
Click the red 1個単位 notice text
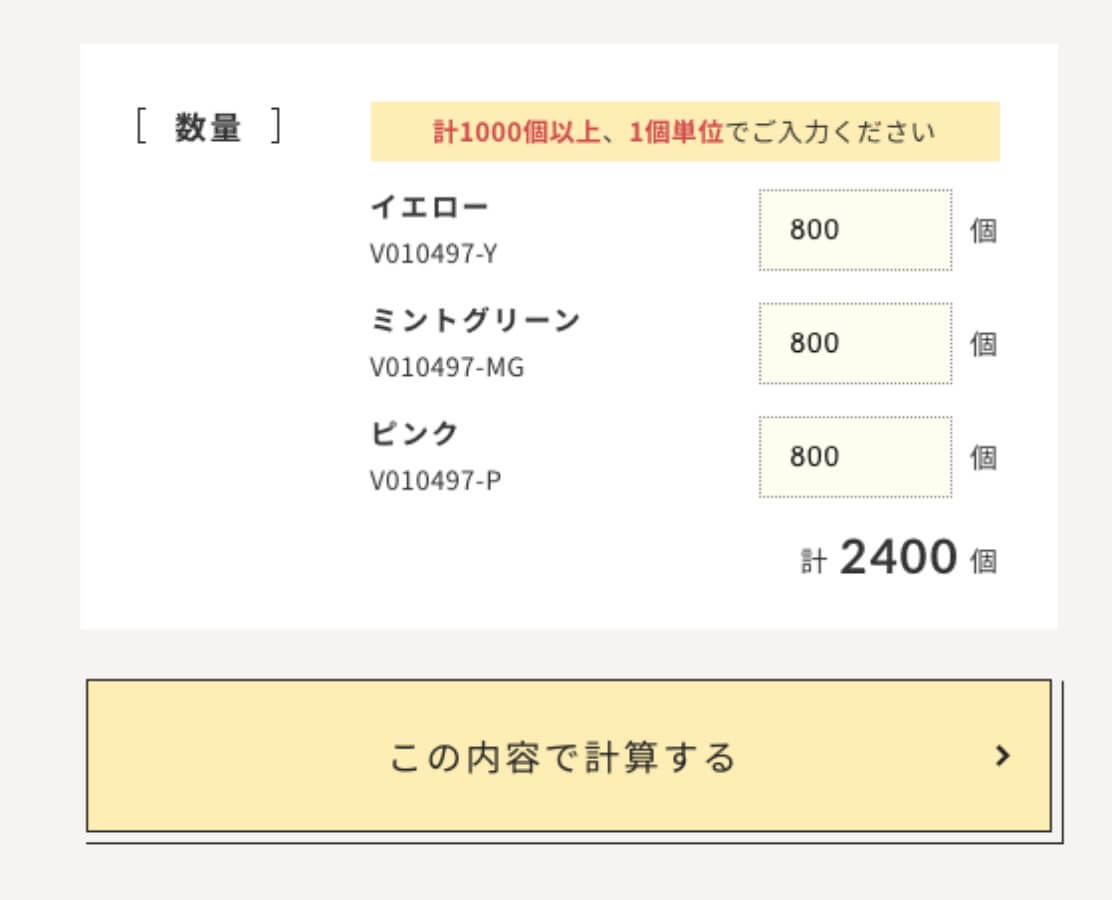point(676,132)
